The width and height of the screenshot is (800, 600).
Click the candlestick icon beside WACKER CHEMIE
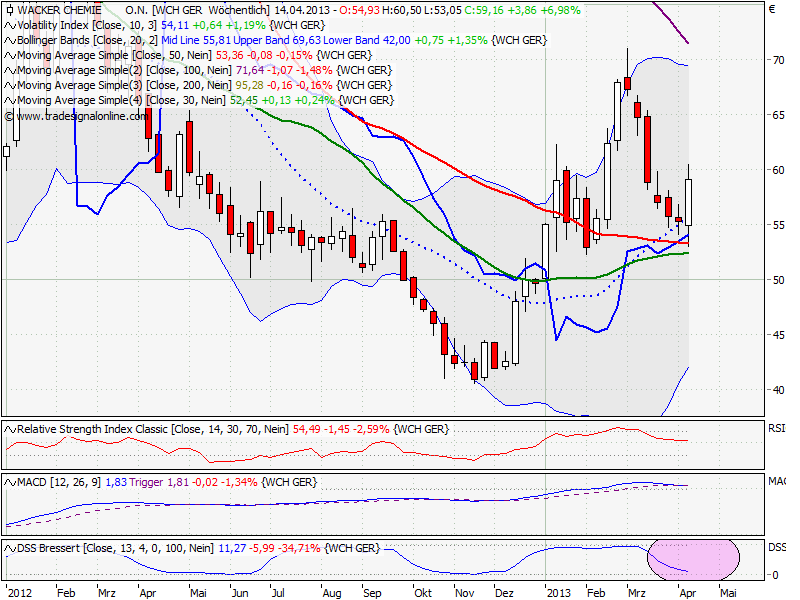tap(10, 10)
